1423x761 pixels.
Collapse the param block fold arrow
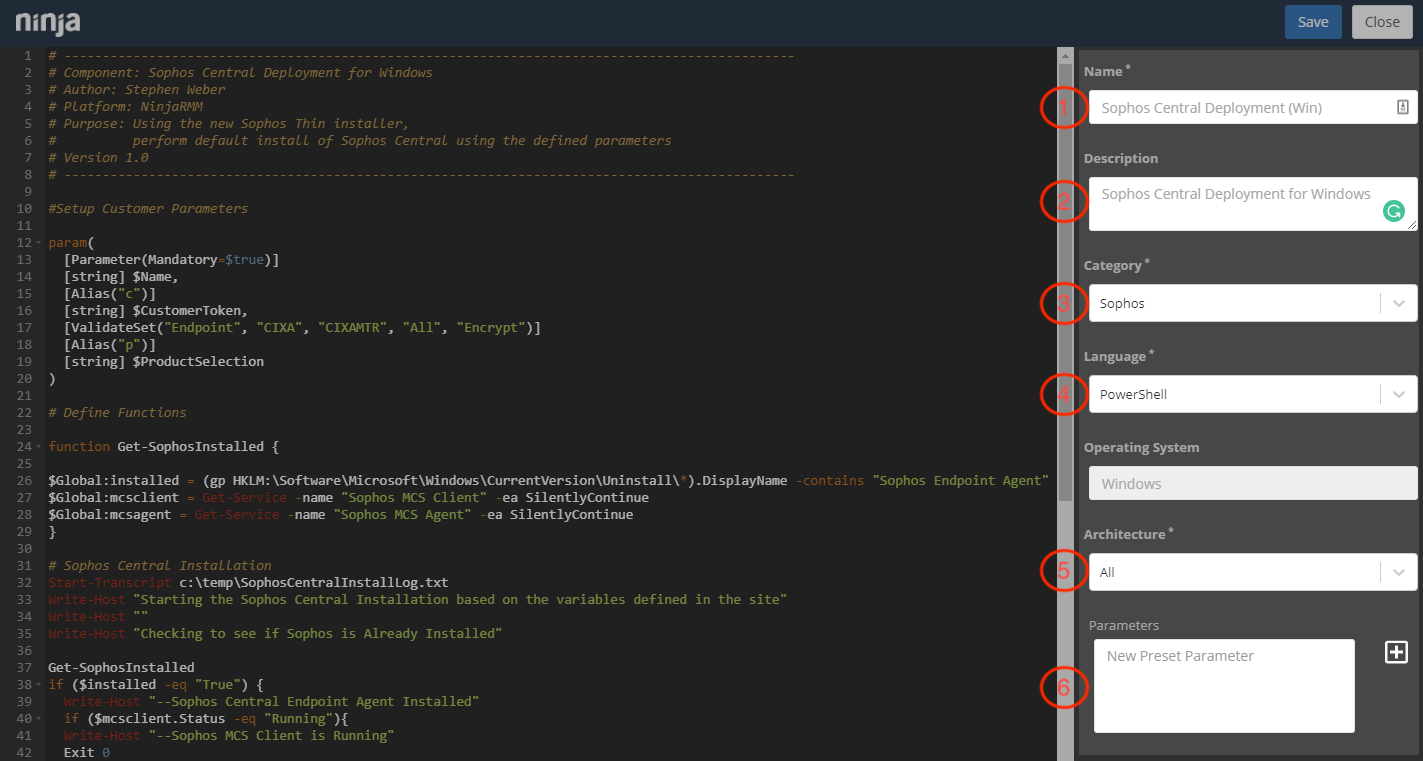(x=40, y=243)
